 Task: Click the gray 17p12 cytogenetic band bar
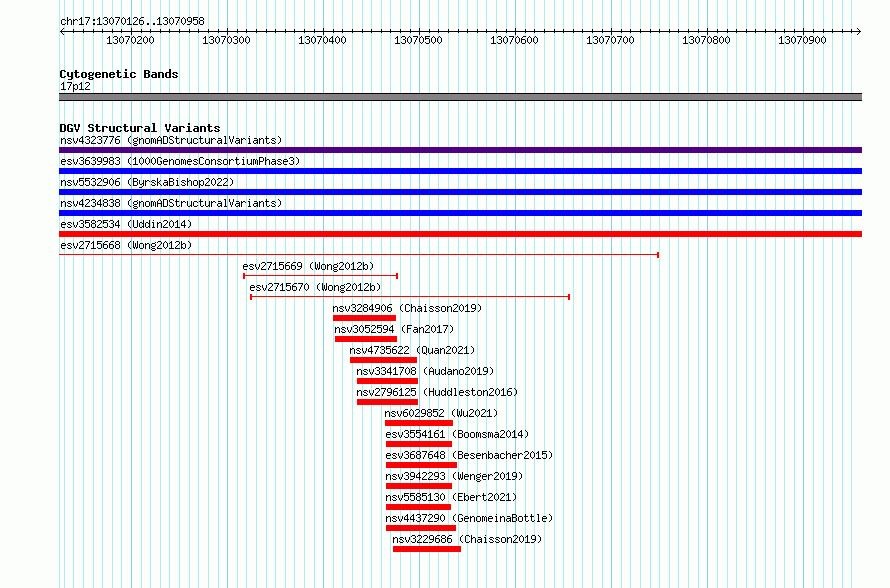tap(460, 97)
